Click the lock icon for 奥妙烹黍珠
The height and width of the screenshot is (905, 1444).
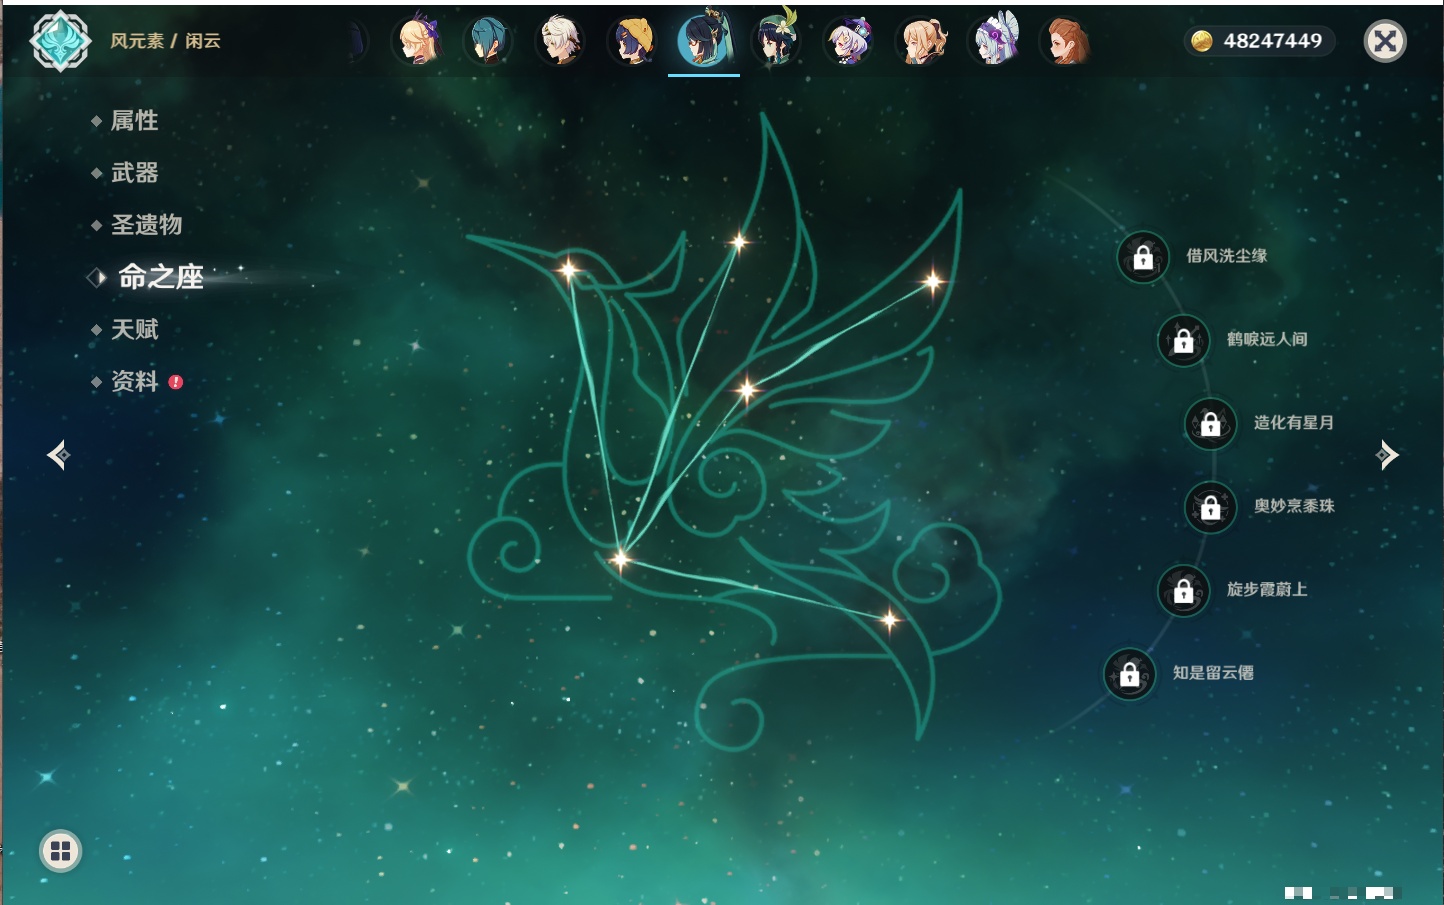coord(1210,507)
